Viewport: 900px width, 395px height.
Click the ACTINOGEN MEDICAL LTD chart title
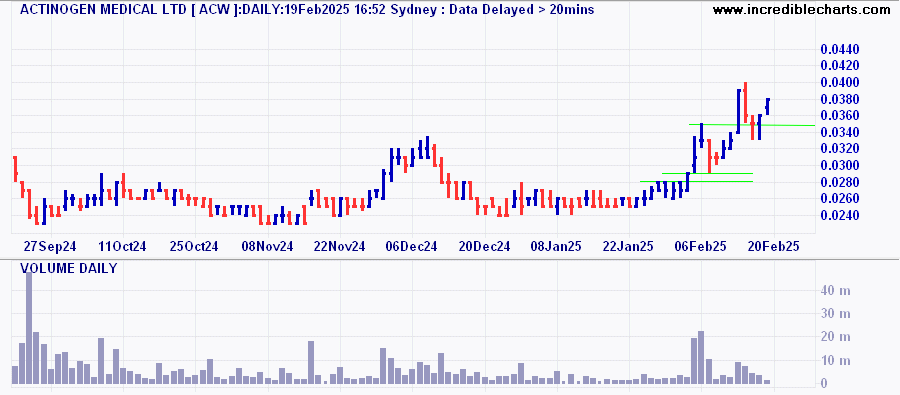(307, 9)
